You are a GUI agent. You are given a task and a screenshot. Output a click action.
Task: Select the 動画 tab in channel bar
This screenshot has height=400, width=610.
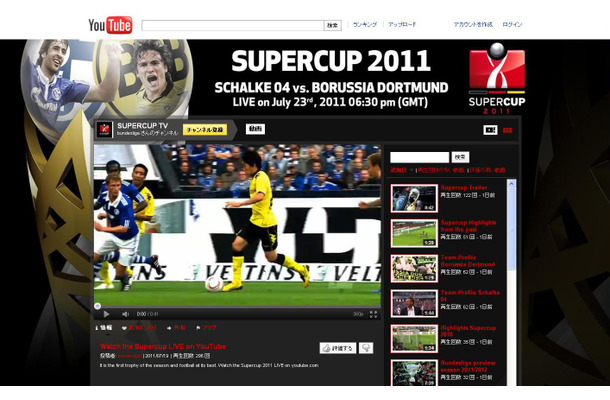tap(255, 129)
